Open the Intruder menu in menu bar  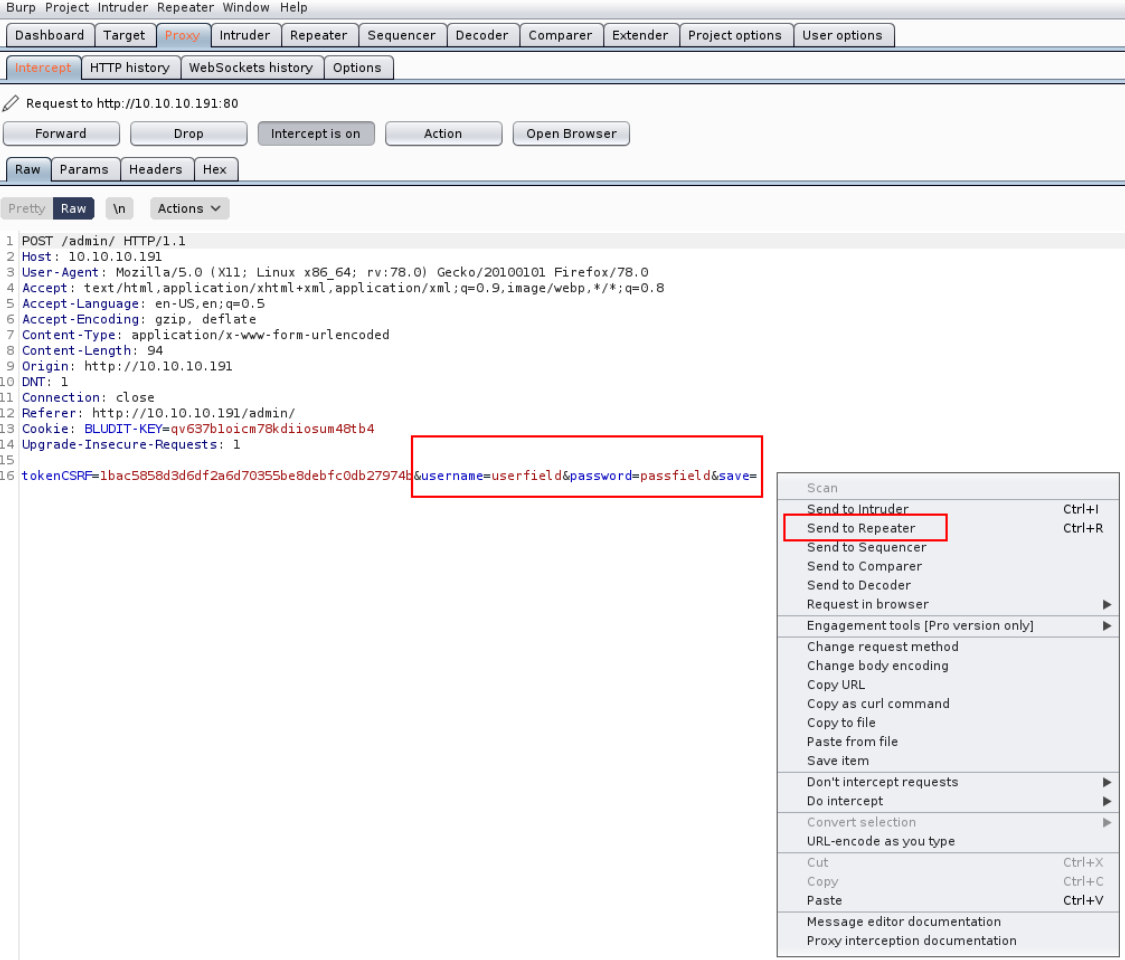click(123, 7)
